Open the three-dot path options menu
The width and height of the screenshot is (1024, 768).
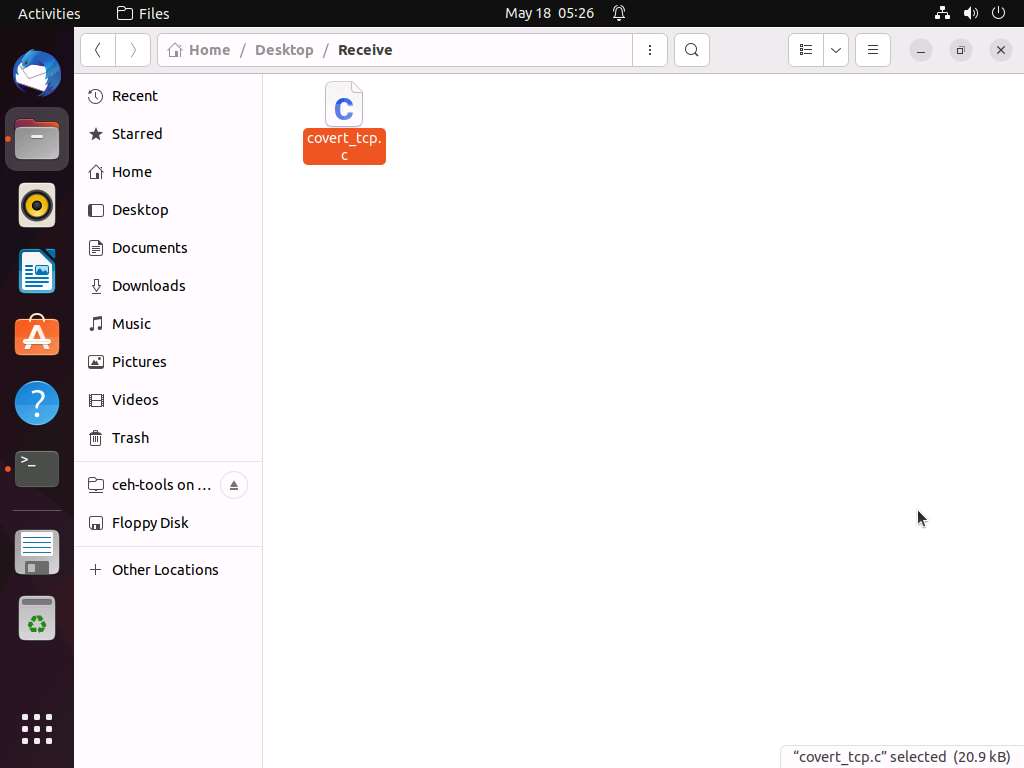(650, 50)
